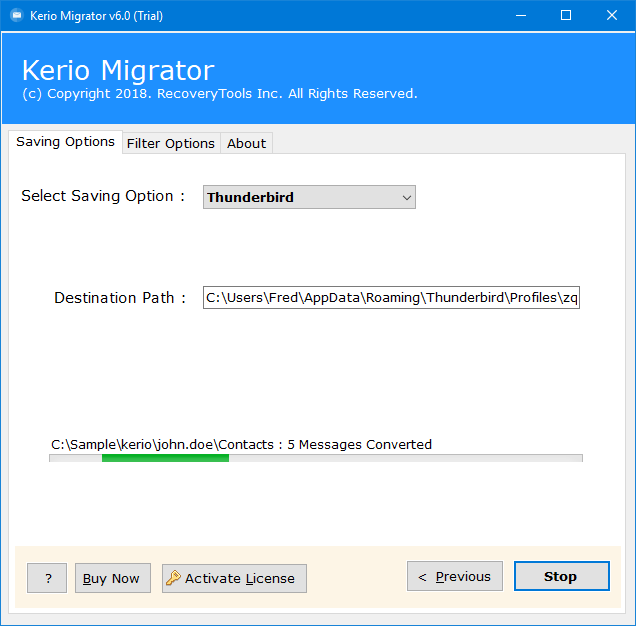Click the '5 Messages Converted' status text
The width and height of the screenshot is (636, 626).
click(x=359, y=444)
